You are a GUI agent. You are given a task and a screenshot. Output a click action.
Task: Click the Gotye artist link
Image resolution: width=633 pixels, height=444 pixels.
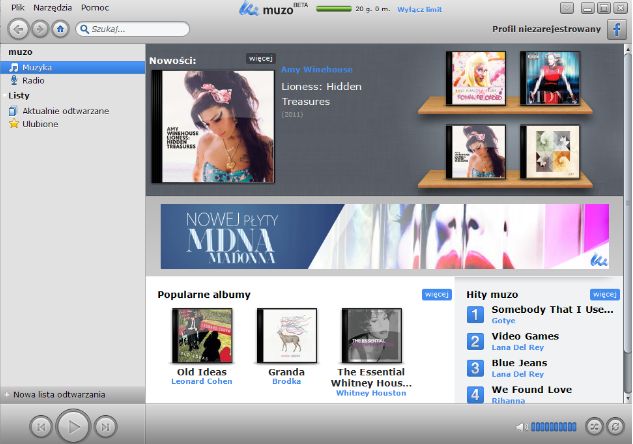pyautogui.click(x=503, y=320)
